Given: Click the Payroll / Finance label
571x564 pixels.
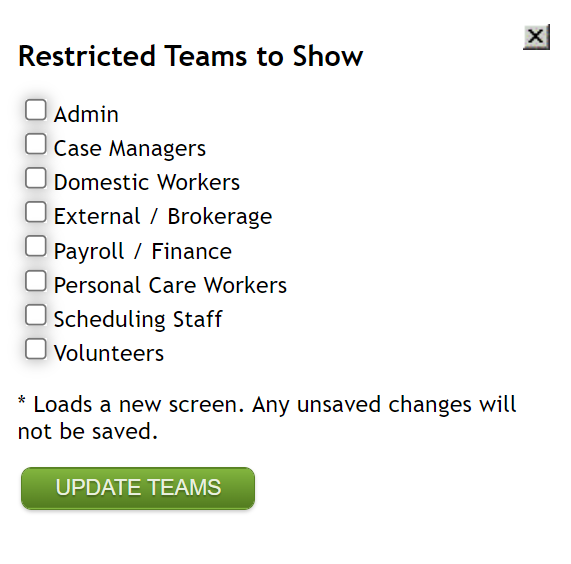Looking at the screenshot, I should coord(143,251).
